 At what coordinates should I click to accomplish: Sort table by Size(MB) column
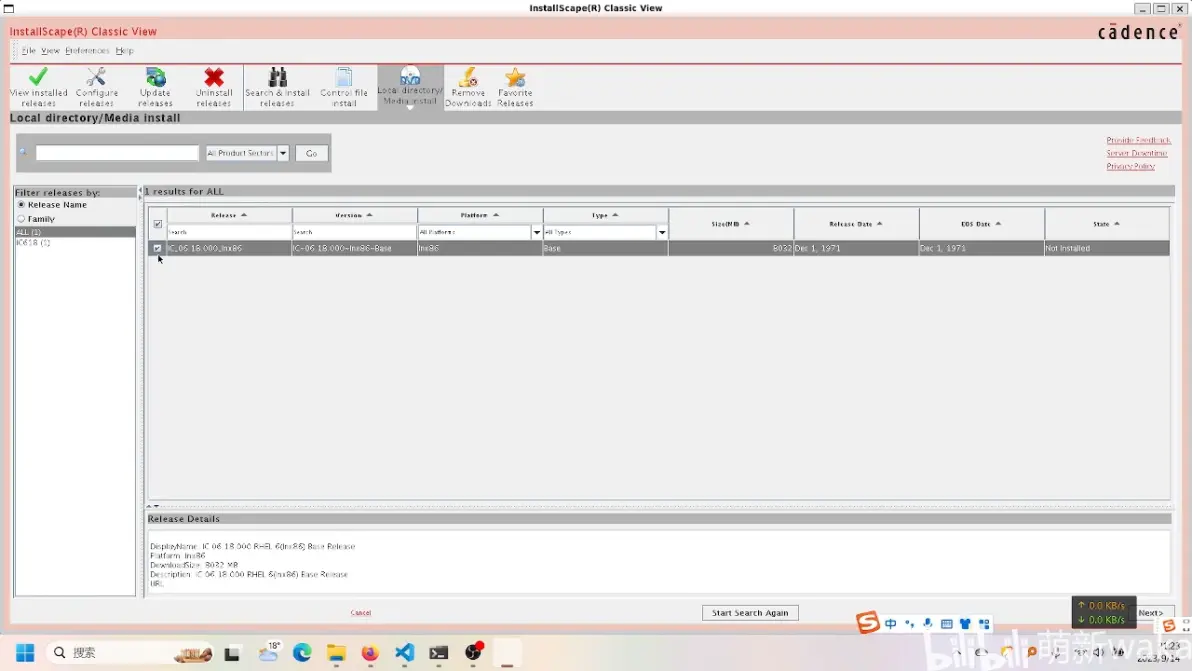pyautogui.click(x=731, y=223)
